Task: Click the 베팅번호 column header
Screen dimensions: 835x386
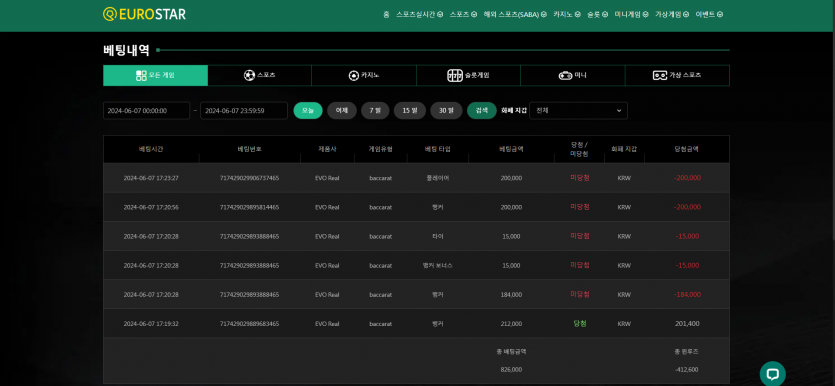Action: tap(249, 149)
